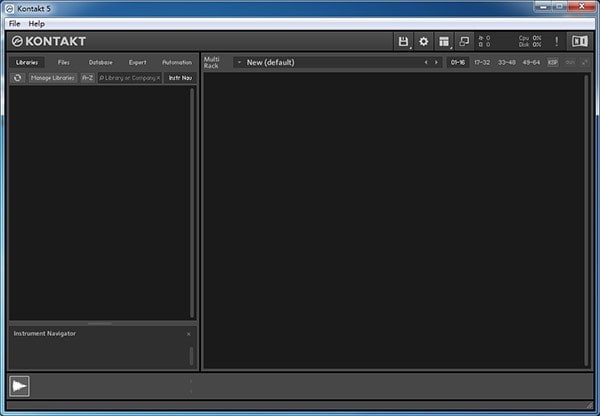This screenshot has height=416, width=600.
Task: Click the Cpu usage readout
Action: coord(530,38)
